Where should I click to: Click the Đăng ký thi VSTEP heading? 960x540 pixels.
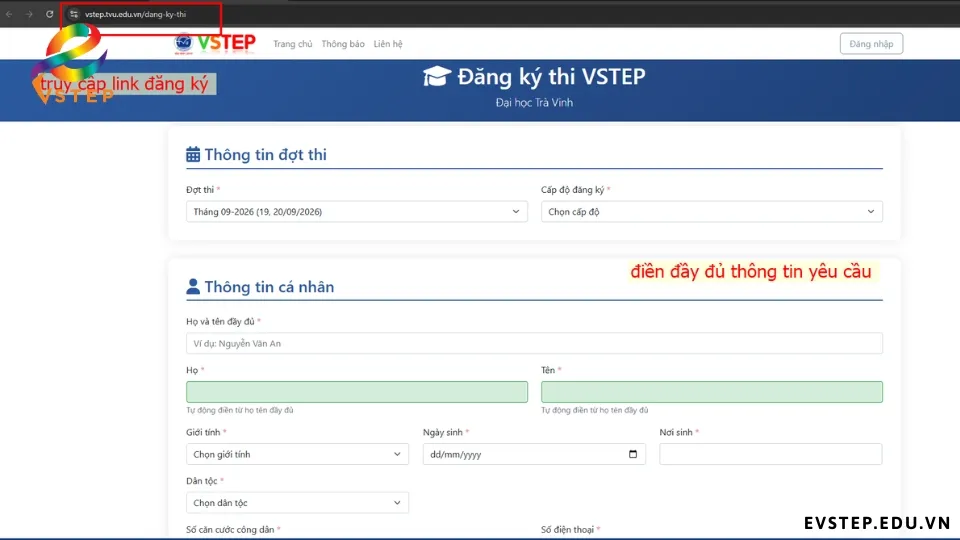pyautogui.click(x=551, y=77)
